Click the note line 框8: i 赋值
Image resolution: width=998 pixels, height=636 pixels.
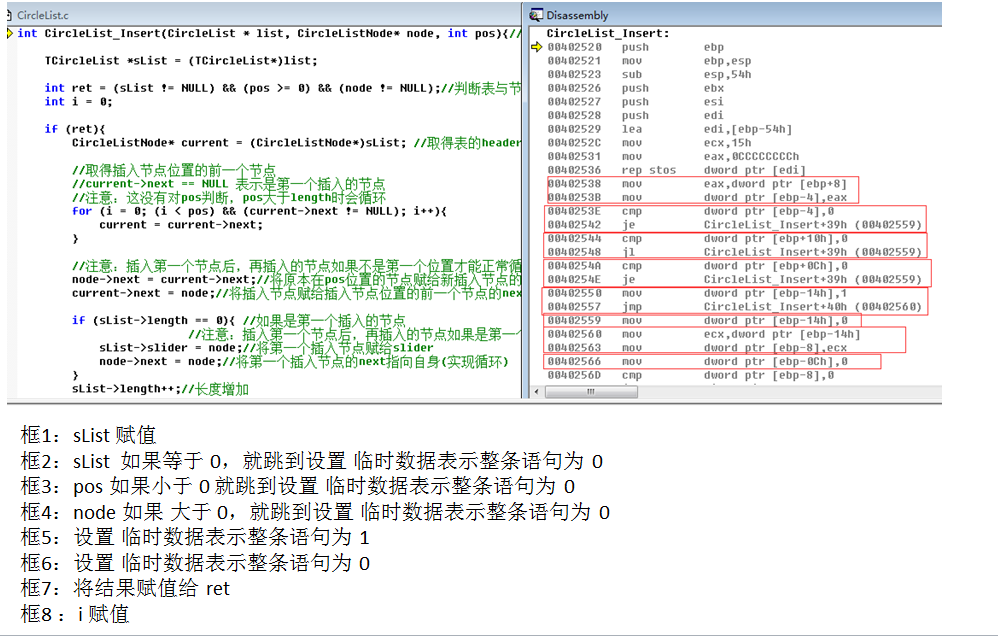[x=75, y=614]
